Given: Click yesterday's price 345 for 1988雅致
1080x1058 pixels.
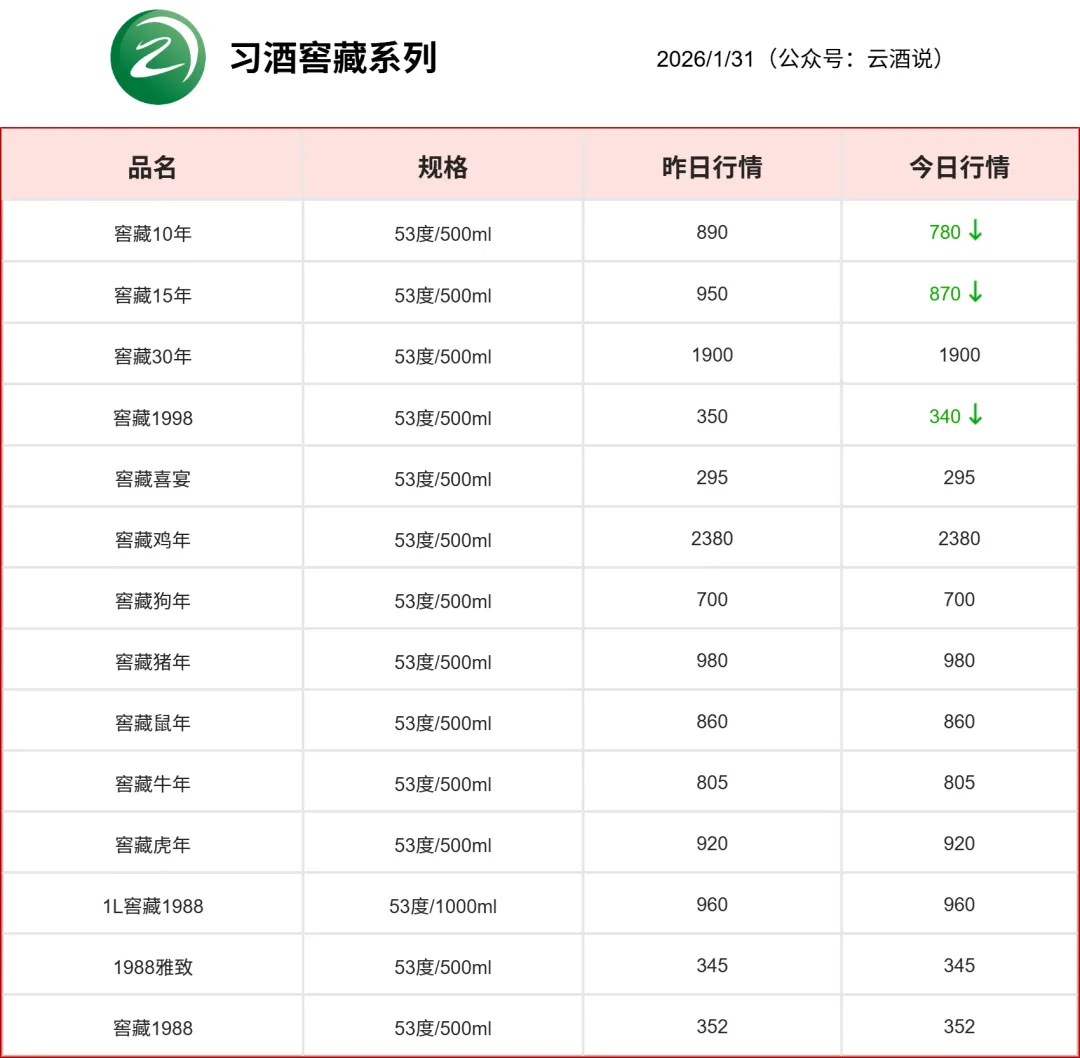Looking at the screenshot, I should 712,965.
